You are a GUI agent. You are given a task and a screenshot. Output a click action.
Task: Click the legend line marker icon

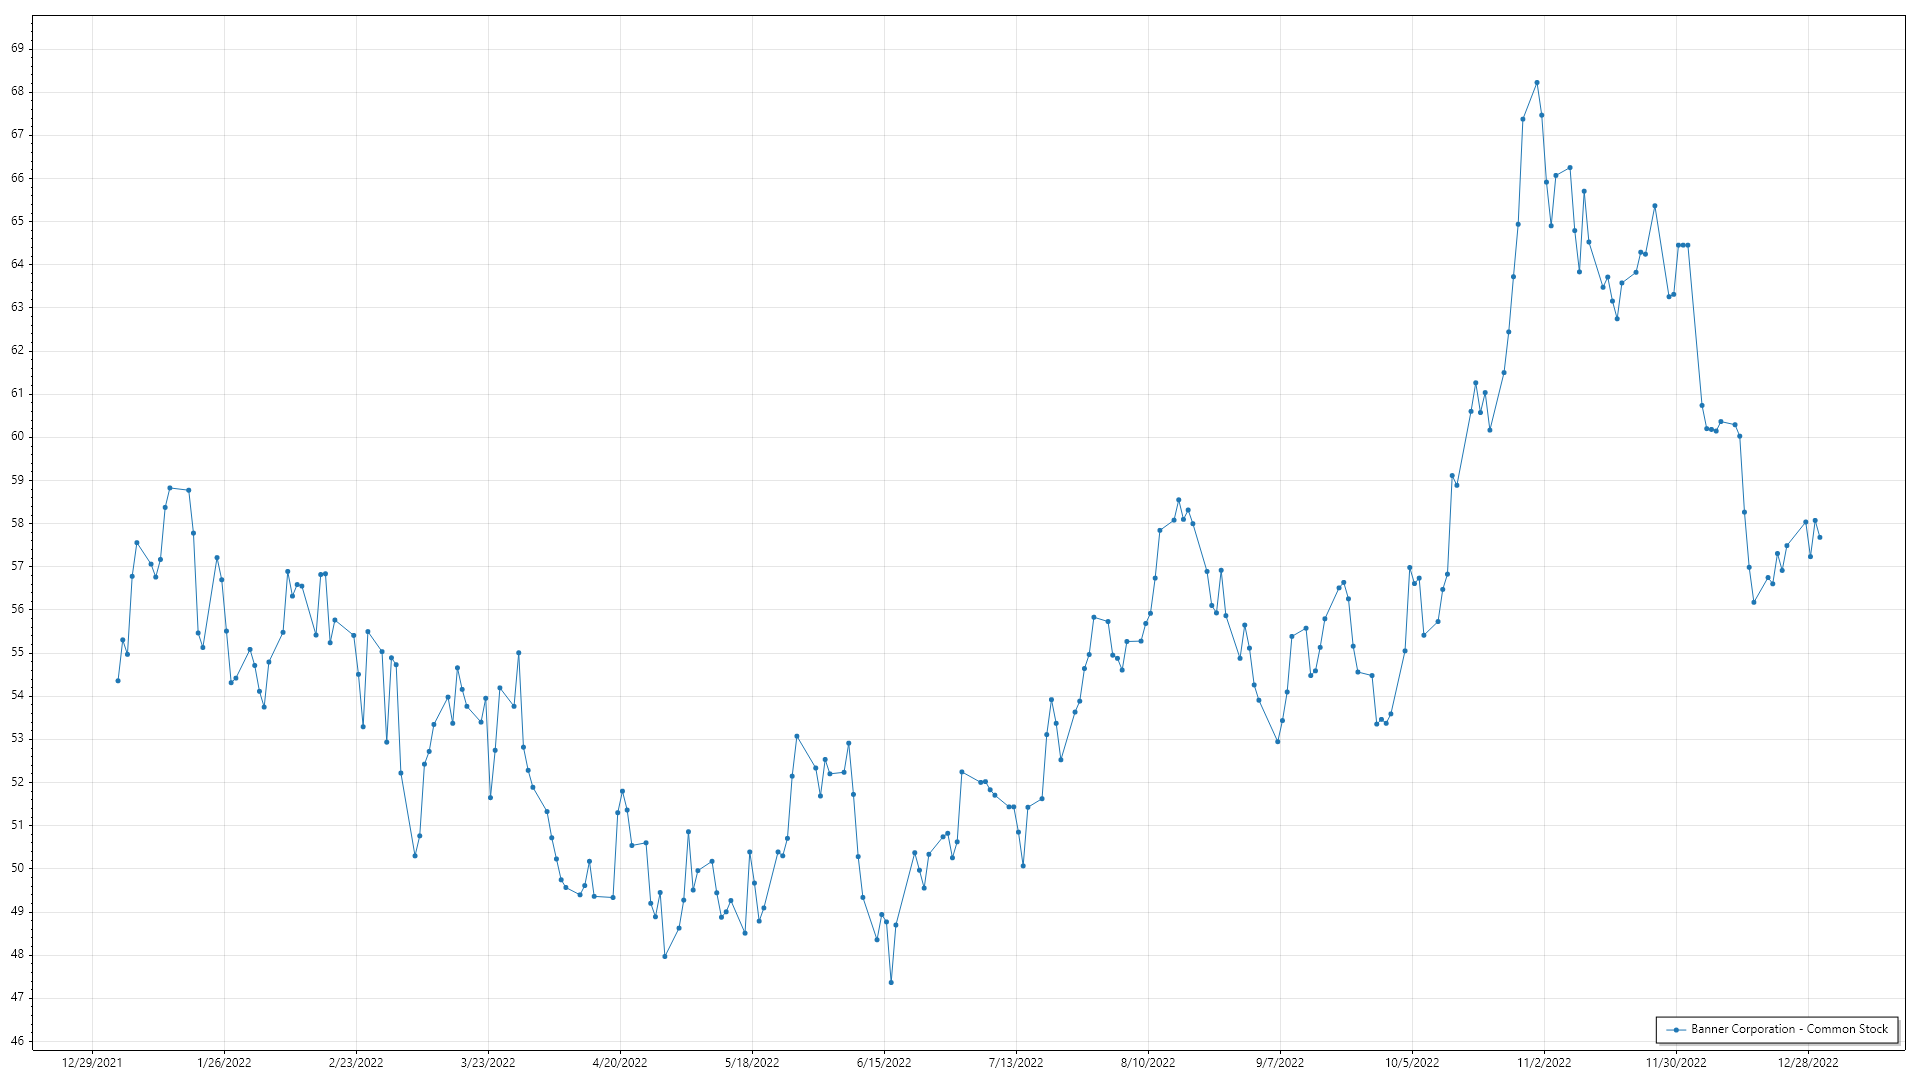(x=1676, y=1029)
